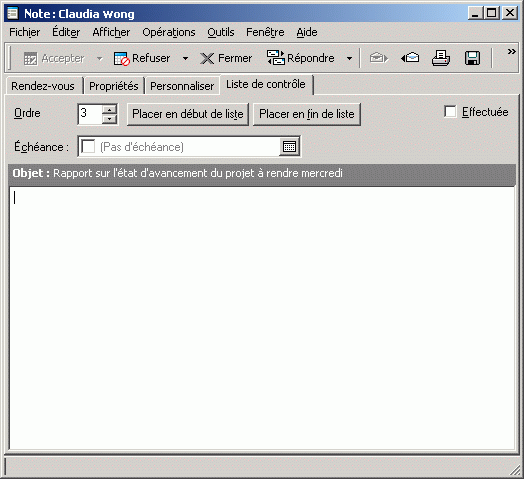Open the Fichier menu
The height and width of the screenshot is (479, 524).
pyautogui.click(x=24, y=32)
